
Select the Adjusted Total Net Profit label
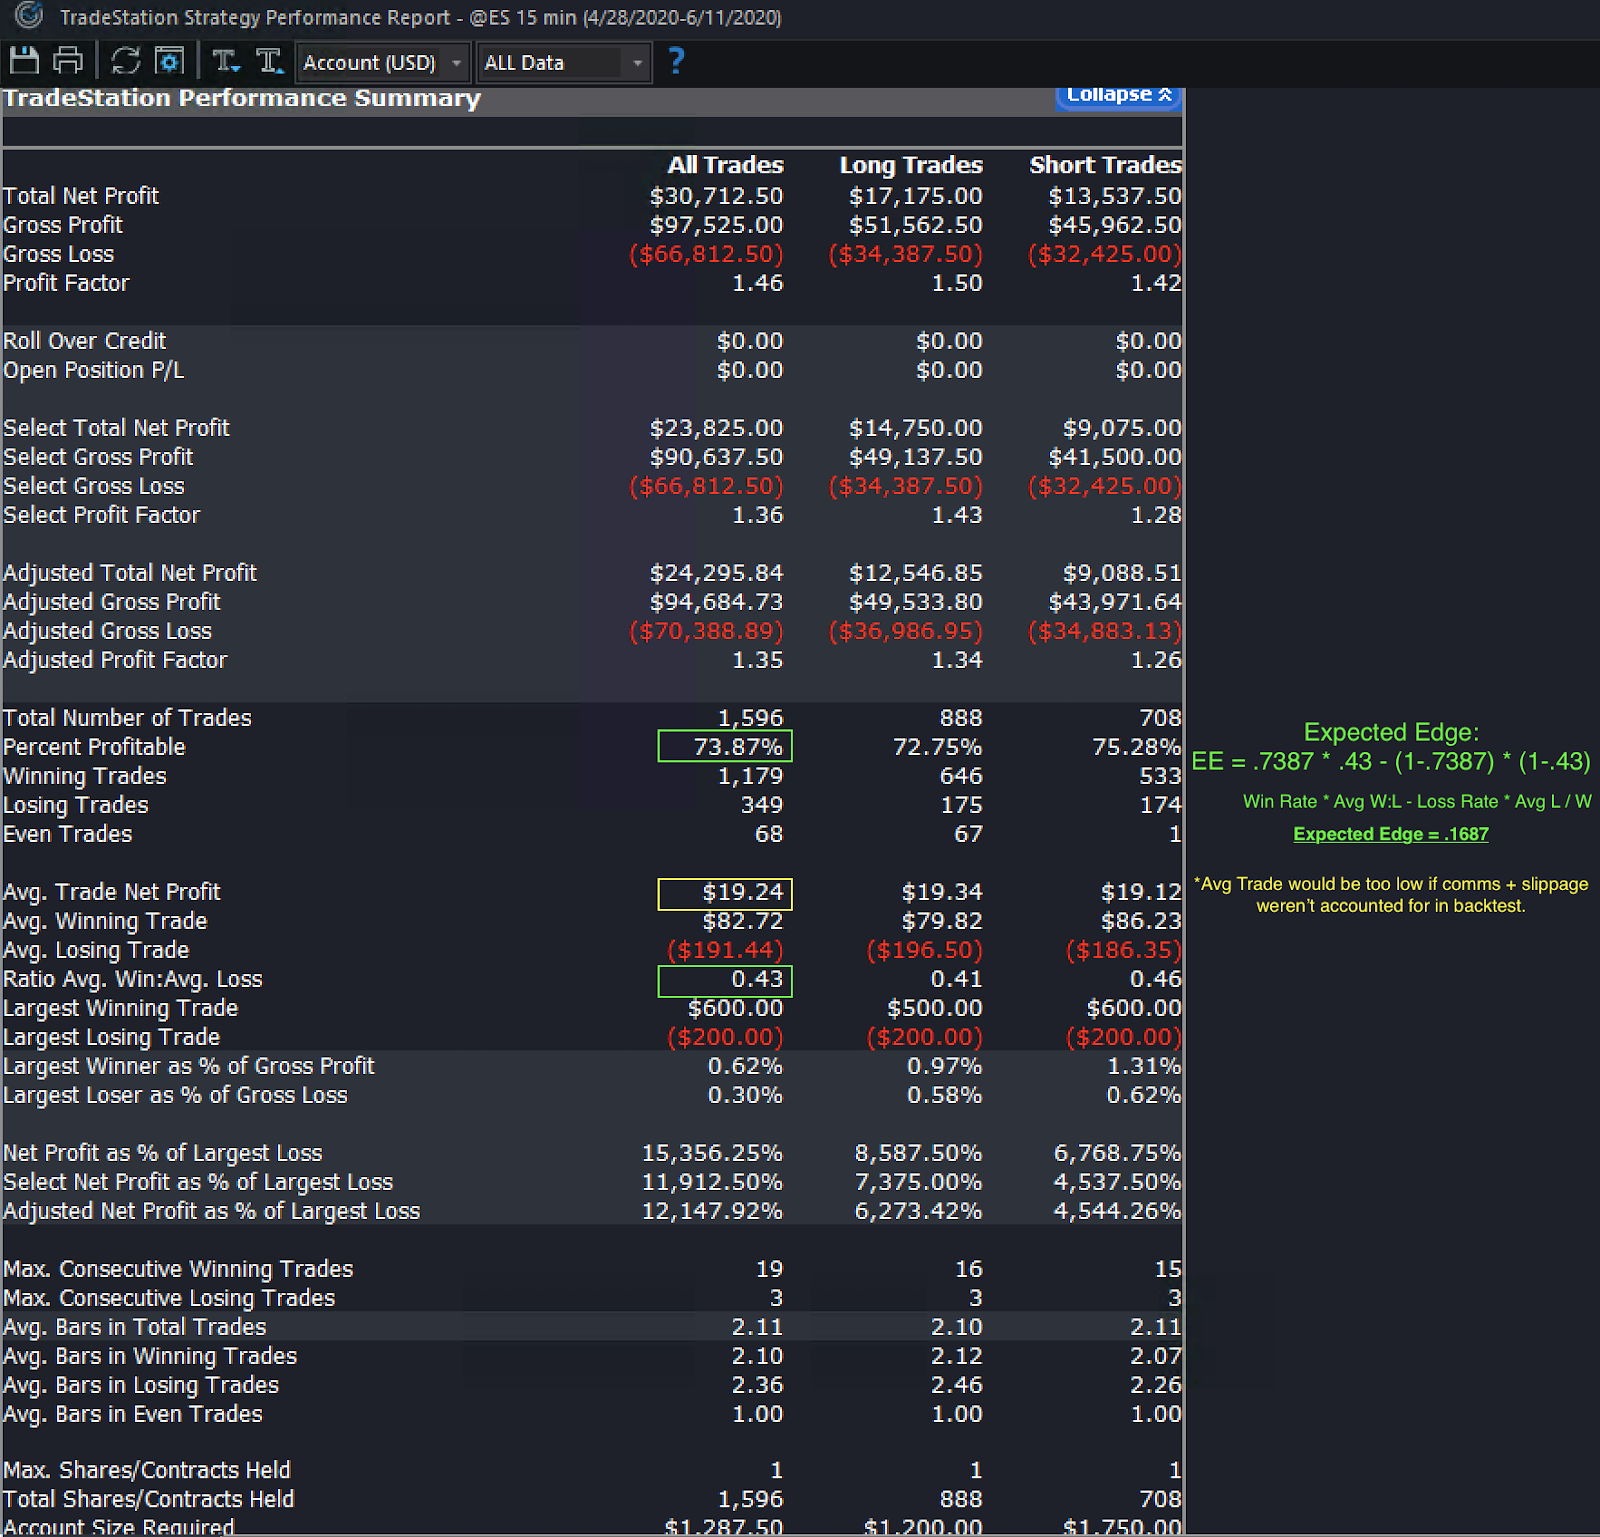(130, 573)
